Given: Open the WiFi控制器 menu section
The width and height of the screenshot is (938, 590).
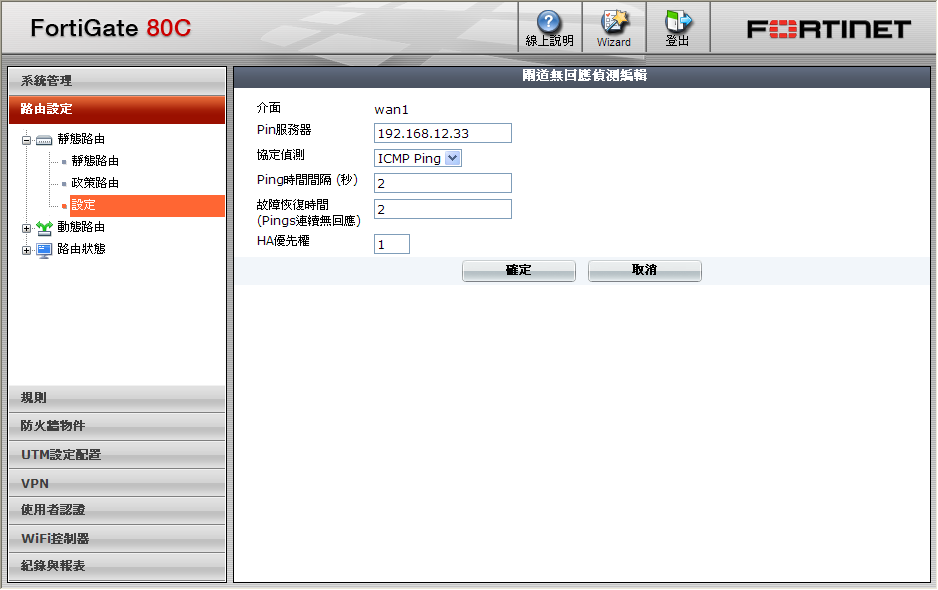Looking at the screenshot, I should tap(117, 539).
